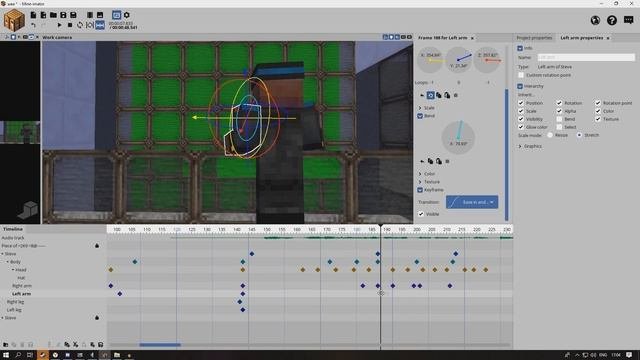Play the animation
Screen dimensions: 640x360
pos(60,25)
